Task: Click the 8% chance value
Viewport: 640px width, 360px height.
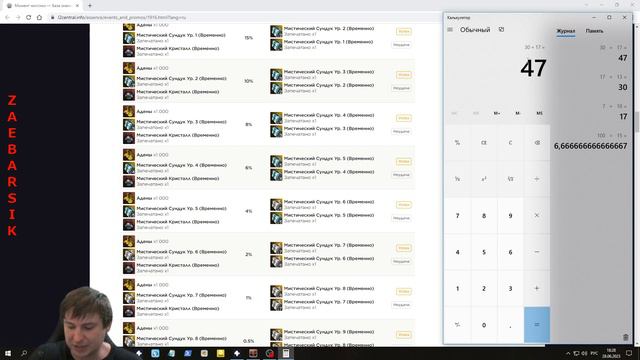Action: click(249, 124)
